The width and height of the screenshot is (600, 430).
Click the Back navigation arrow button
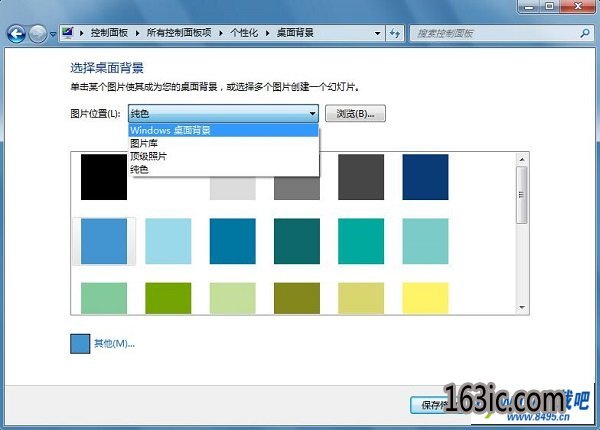pos(16,33)
